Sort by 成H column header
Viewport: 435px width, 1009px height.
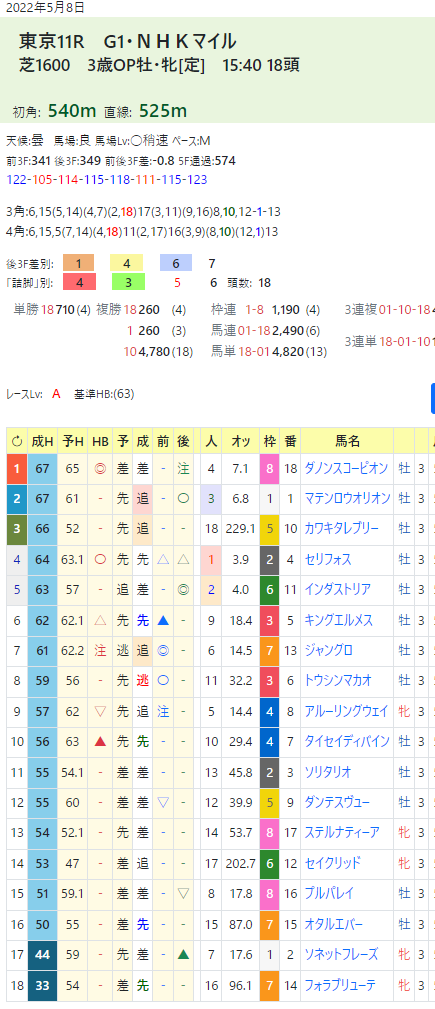coord(42,441)
